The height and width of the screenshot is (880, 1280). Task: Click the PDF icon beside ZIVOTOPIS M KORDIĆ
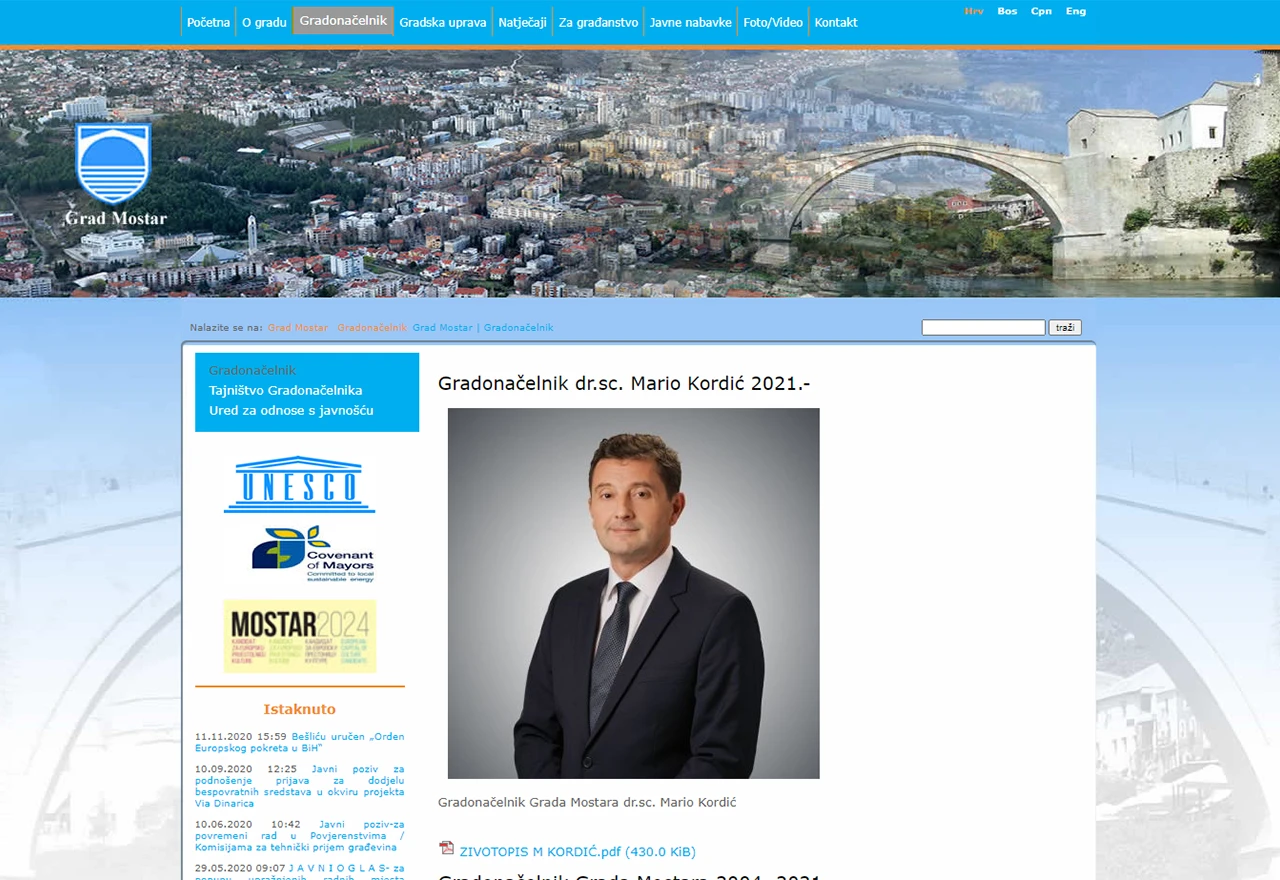point(447,848)
